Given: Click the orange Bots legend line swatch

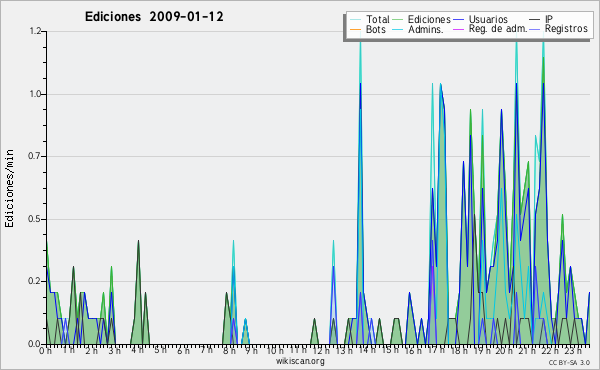Looking at the screenshot, I should pyautogui.click(x=355, y=29).
